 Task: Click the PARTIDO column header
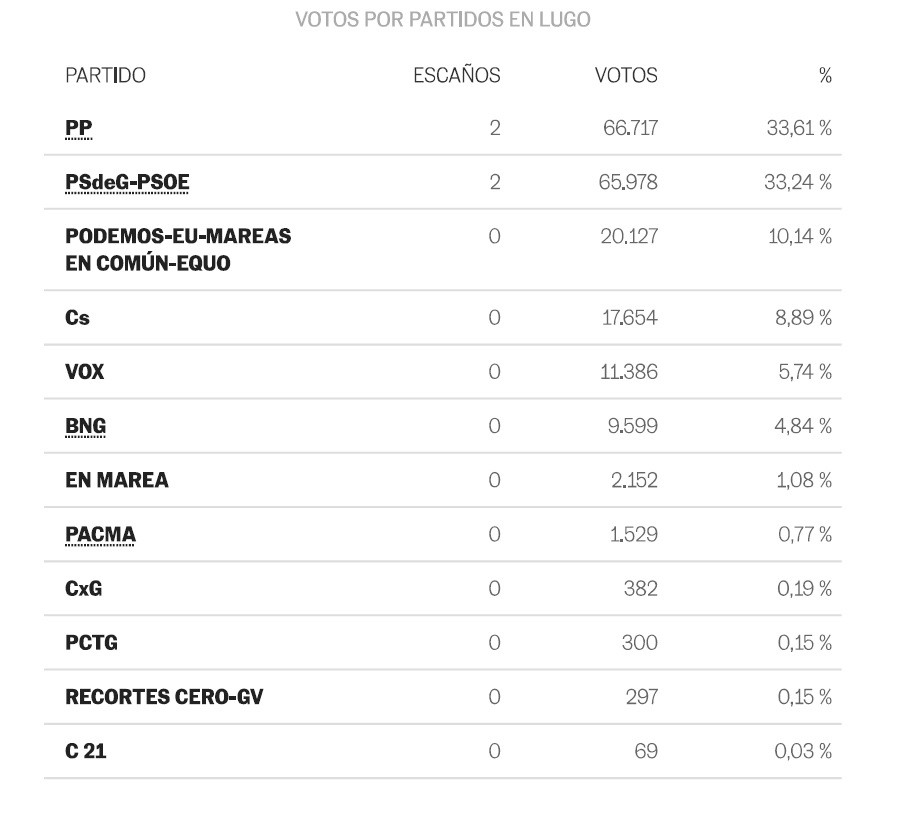105,76
